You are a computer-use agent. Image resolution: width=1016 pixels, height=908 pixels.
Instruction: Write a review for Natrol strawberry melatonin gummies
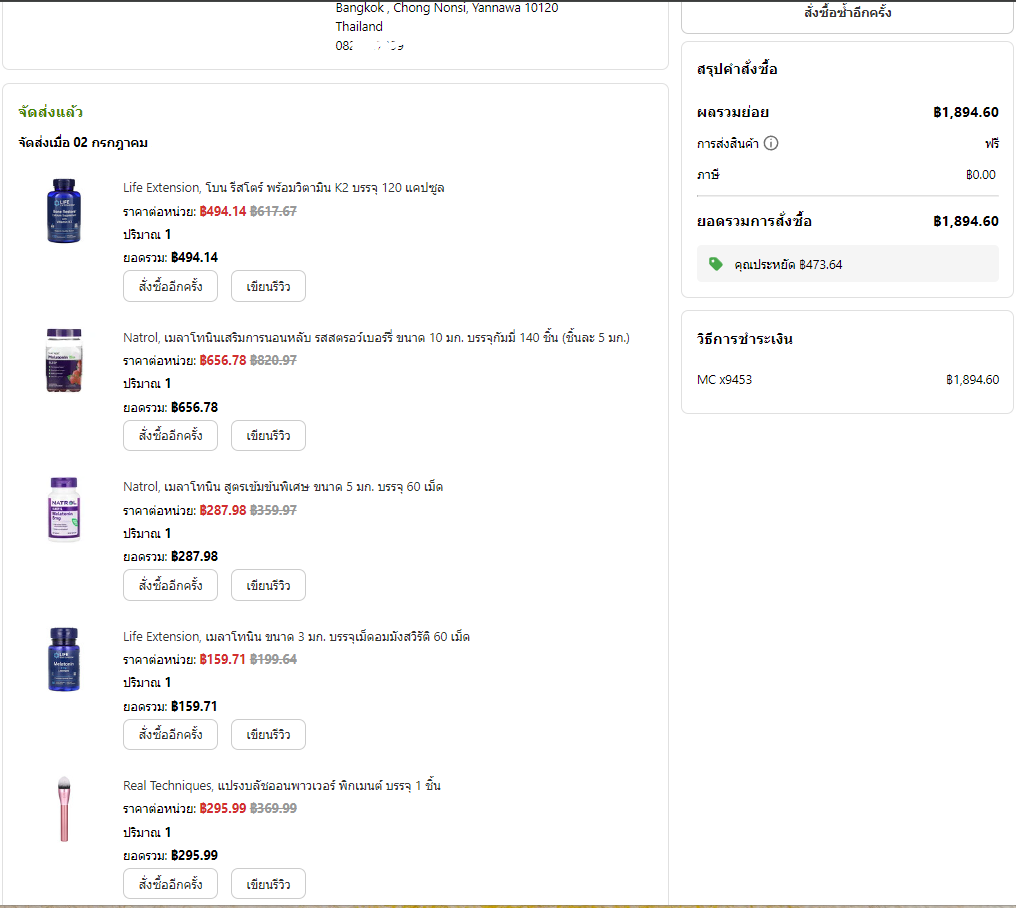point(268,436)
